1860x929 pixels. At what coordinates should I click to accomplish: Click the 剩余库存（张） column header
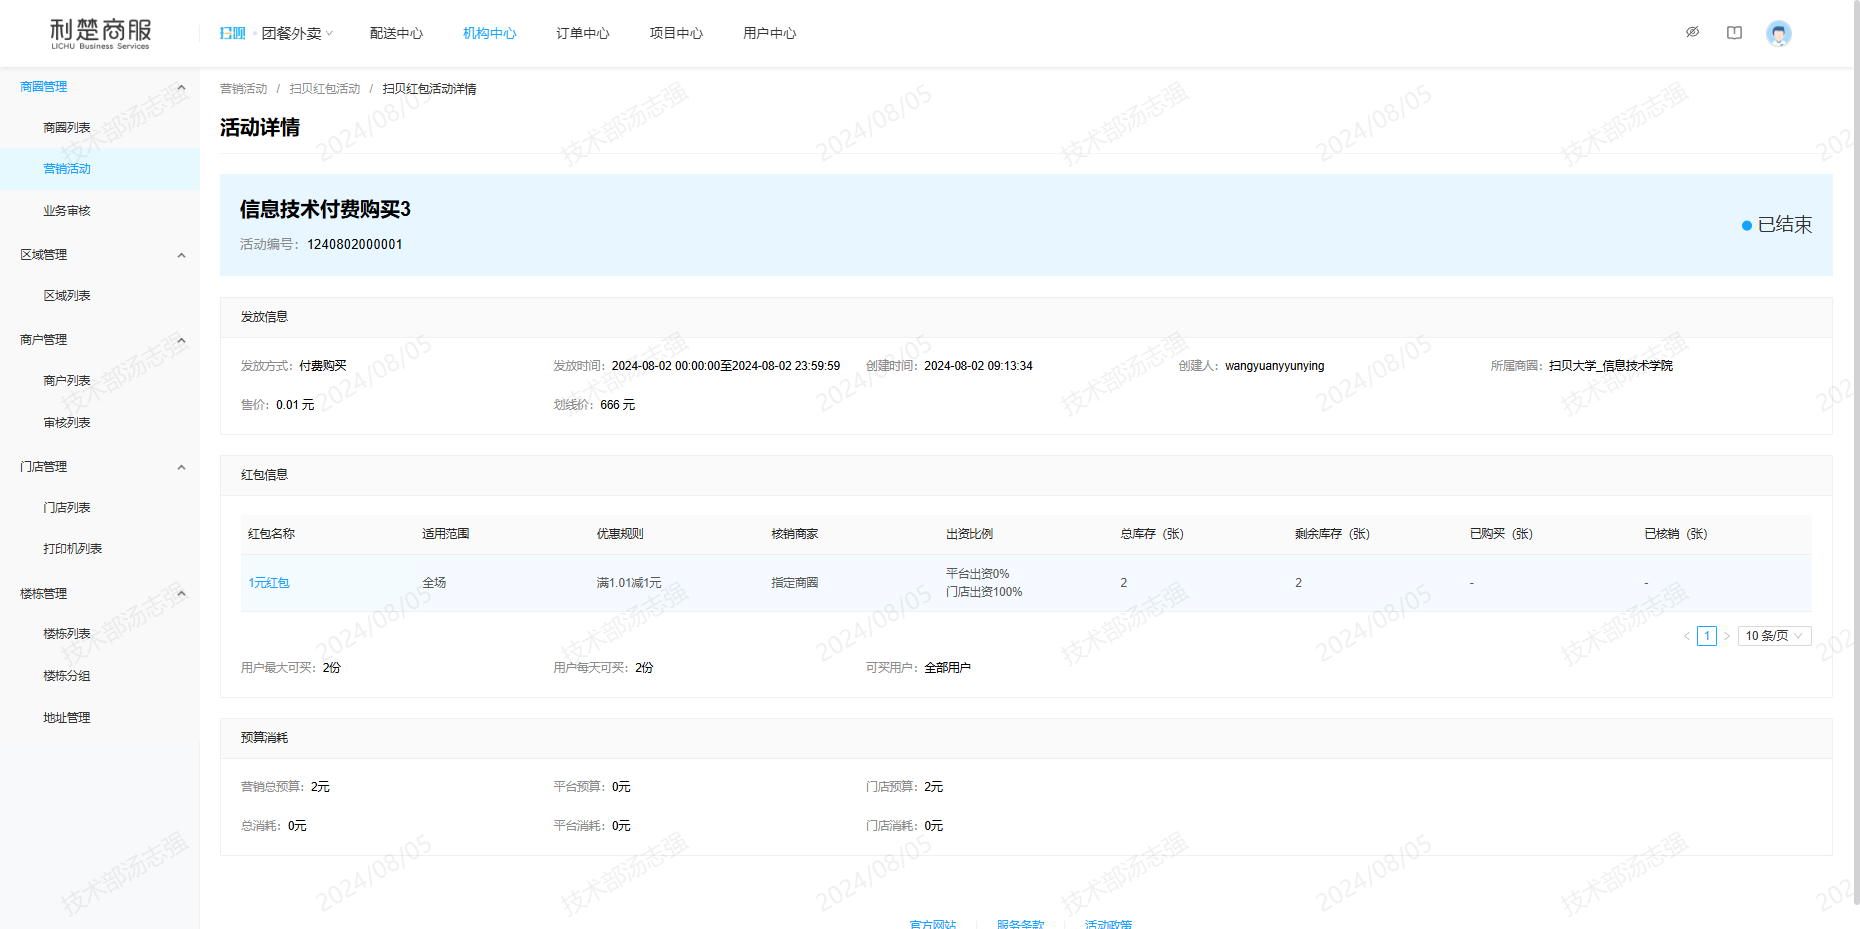pyautogui.click(x=1332, y=534)
